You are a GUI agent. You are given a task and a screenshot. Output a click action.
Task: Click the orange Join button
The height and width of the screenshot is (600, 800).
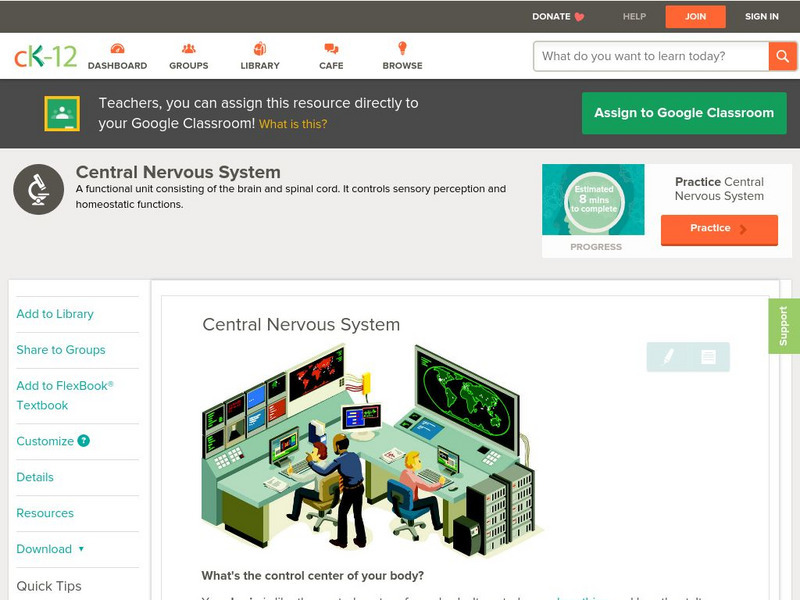pos(695,17)
